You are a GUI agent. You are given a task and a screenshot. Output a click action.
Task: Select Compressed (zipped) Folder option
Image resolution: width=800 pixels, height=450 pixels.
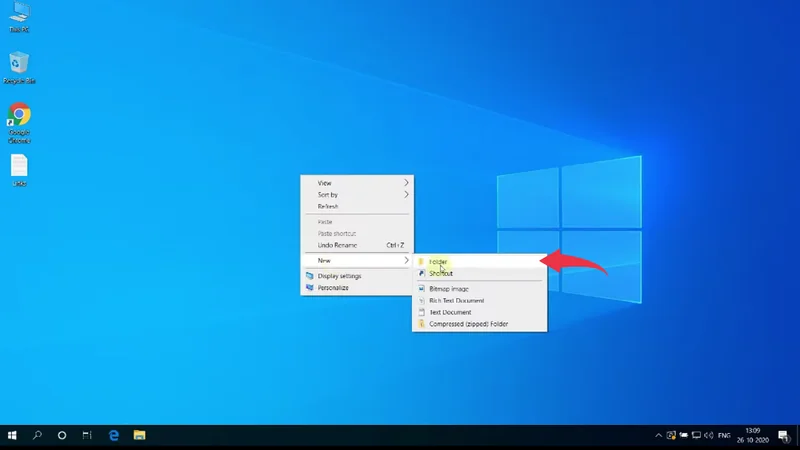click(468, 324)
